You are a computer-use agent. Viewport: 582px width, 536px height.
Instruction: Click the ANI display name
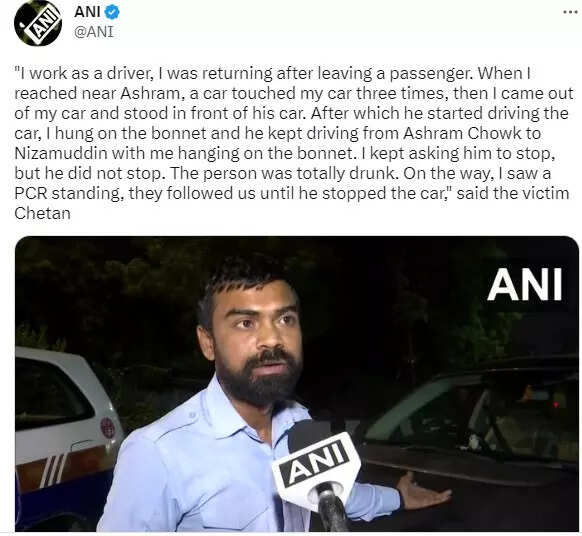point(87,12)
